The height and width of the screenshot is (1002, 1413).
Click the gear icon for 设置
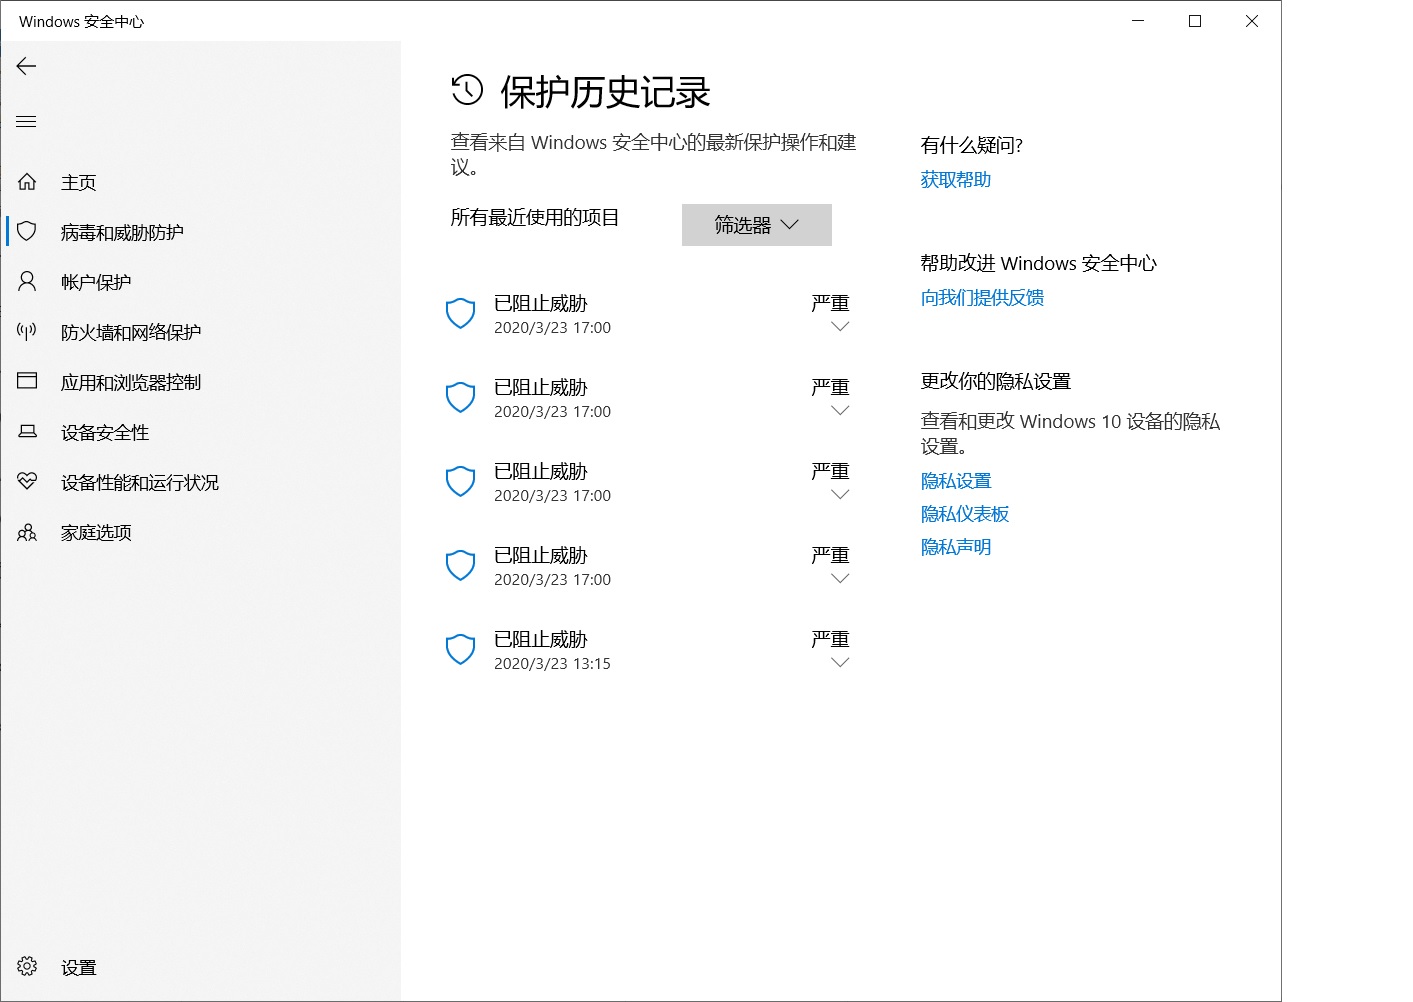point(27,966)
